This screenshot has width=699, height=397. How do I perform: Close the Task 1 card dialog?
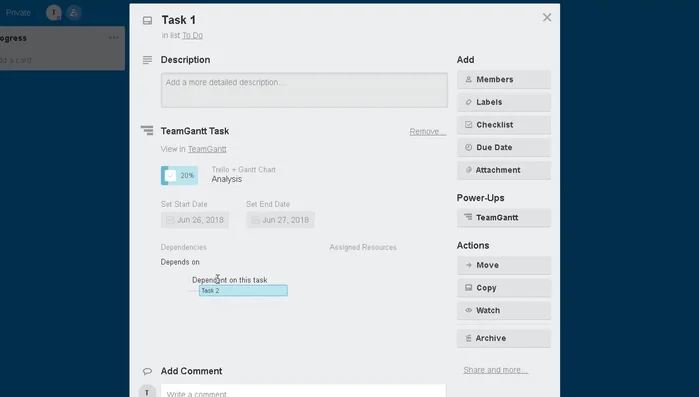pyautogui.click(x=547, y=17)
